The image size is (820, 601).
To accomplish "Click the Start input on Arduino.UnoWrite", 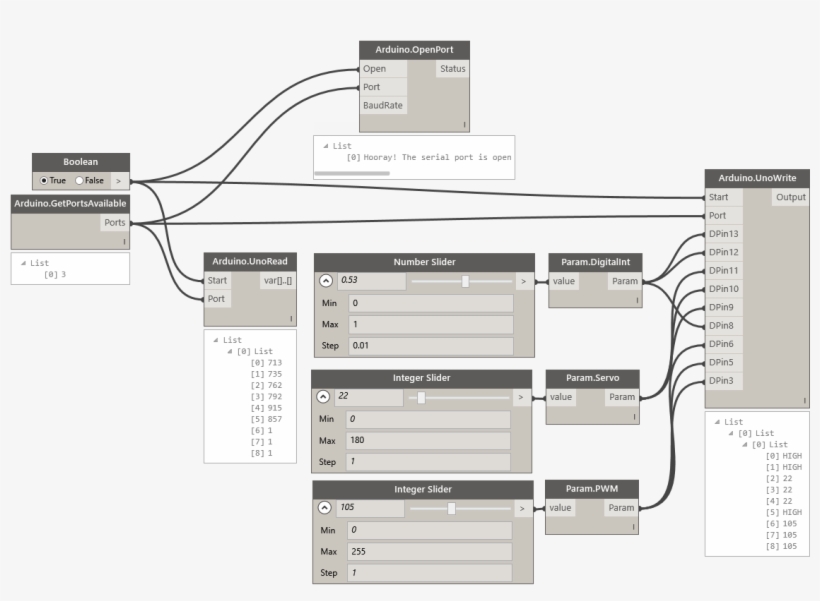I will point(724,197).
